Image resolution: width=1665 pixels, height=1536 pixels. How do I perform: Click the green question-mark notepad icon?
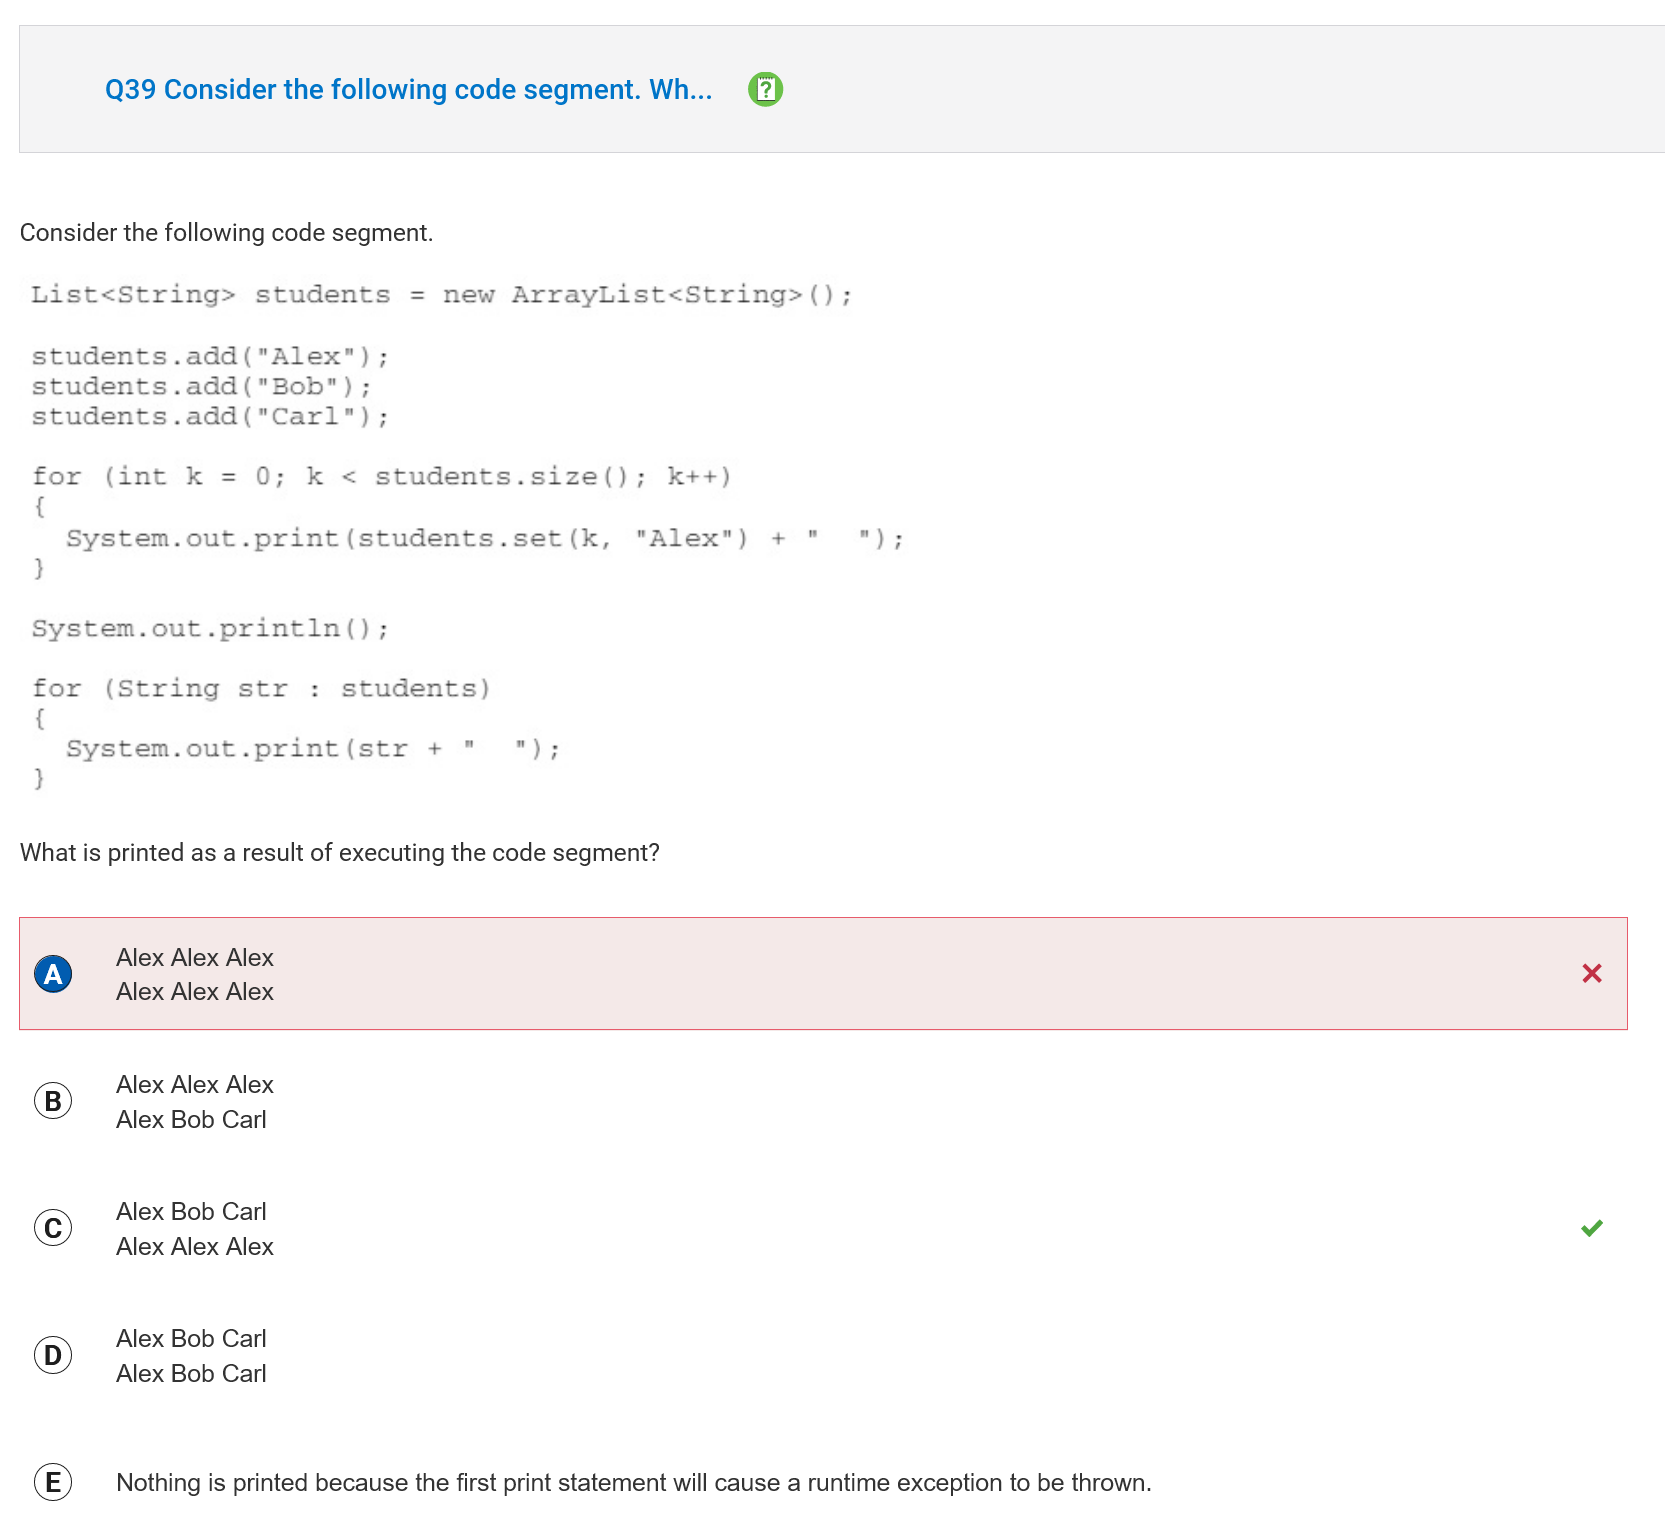pyautogui.click(x=766, y=90)
